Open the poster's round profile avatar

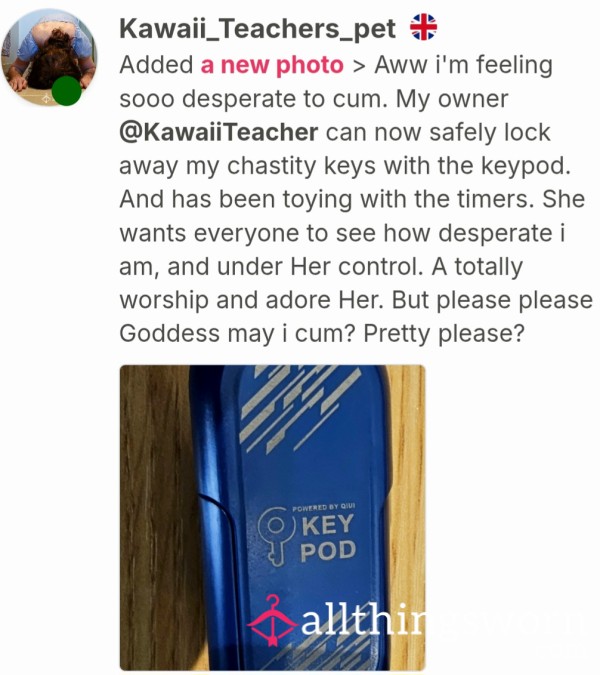(x=49, y=57)
